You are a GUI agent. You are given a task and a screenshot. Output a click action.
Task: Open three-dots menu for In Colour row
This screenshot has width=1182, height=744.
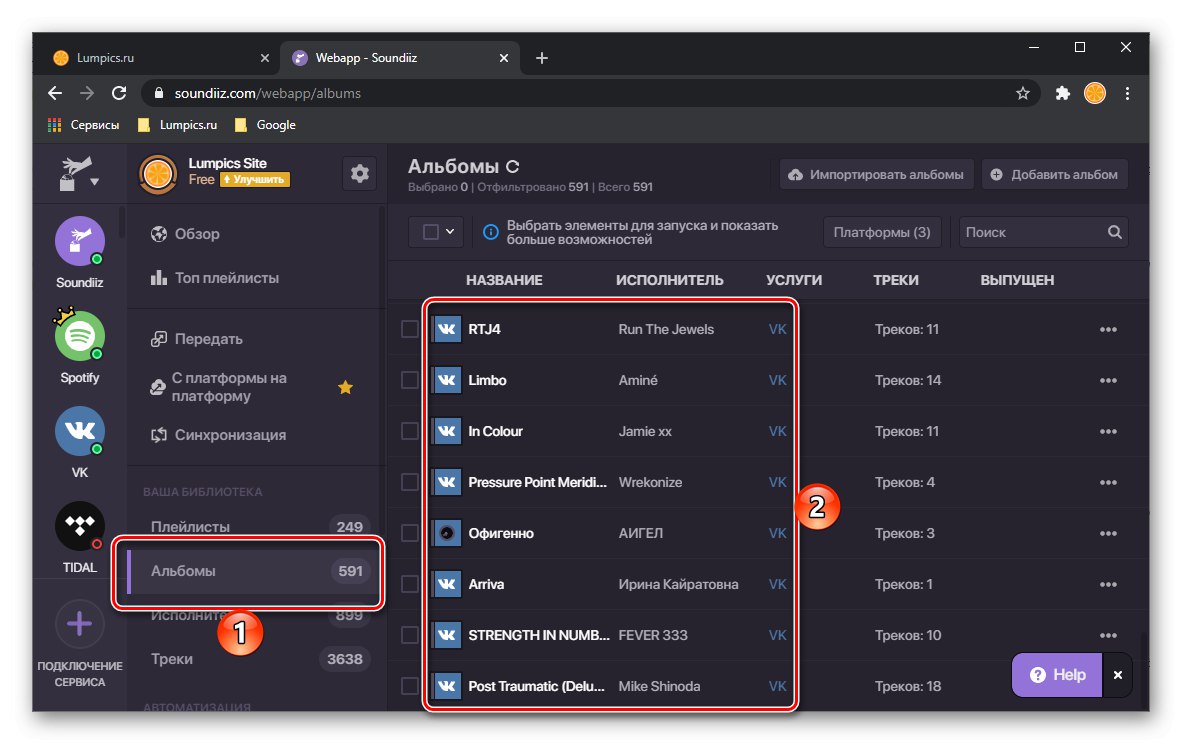point(1108,431)
